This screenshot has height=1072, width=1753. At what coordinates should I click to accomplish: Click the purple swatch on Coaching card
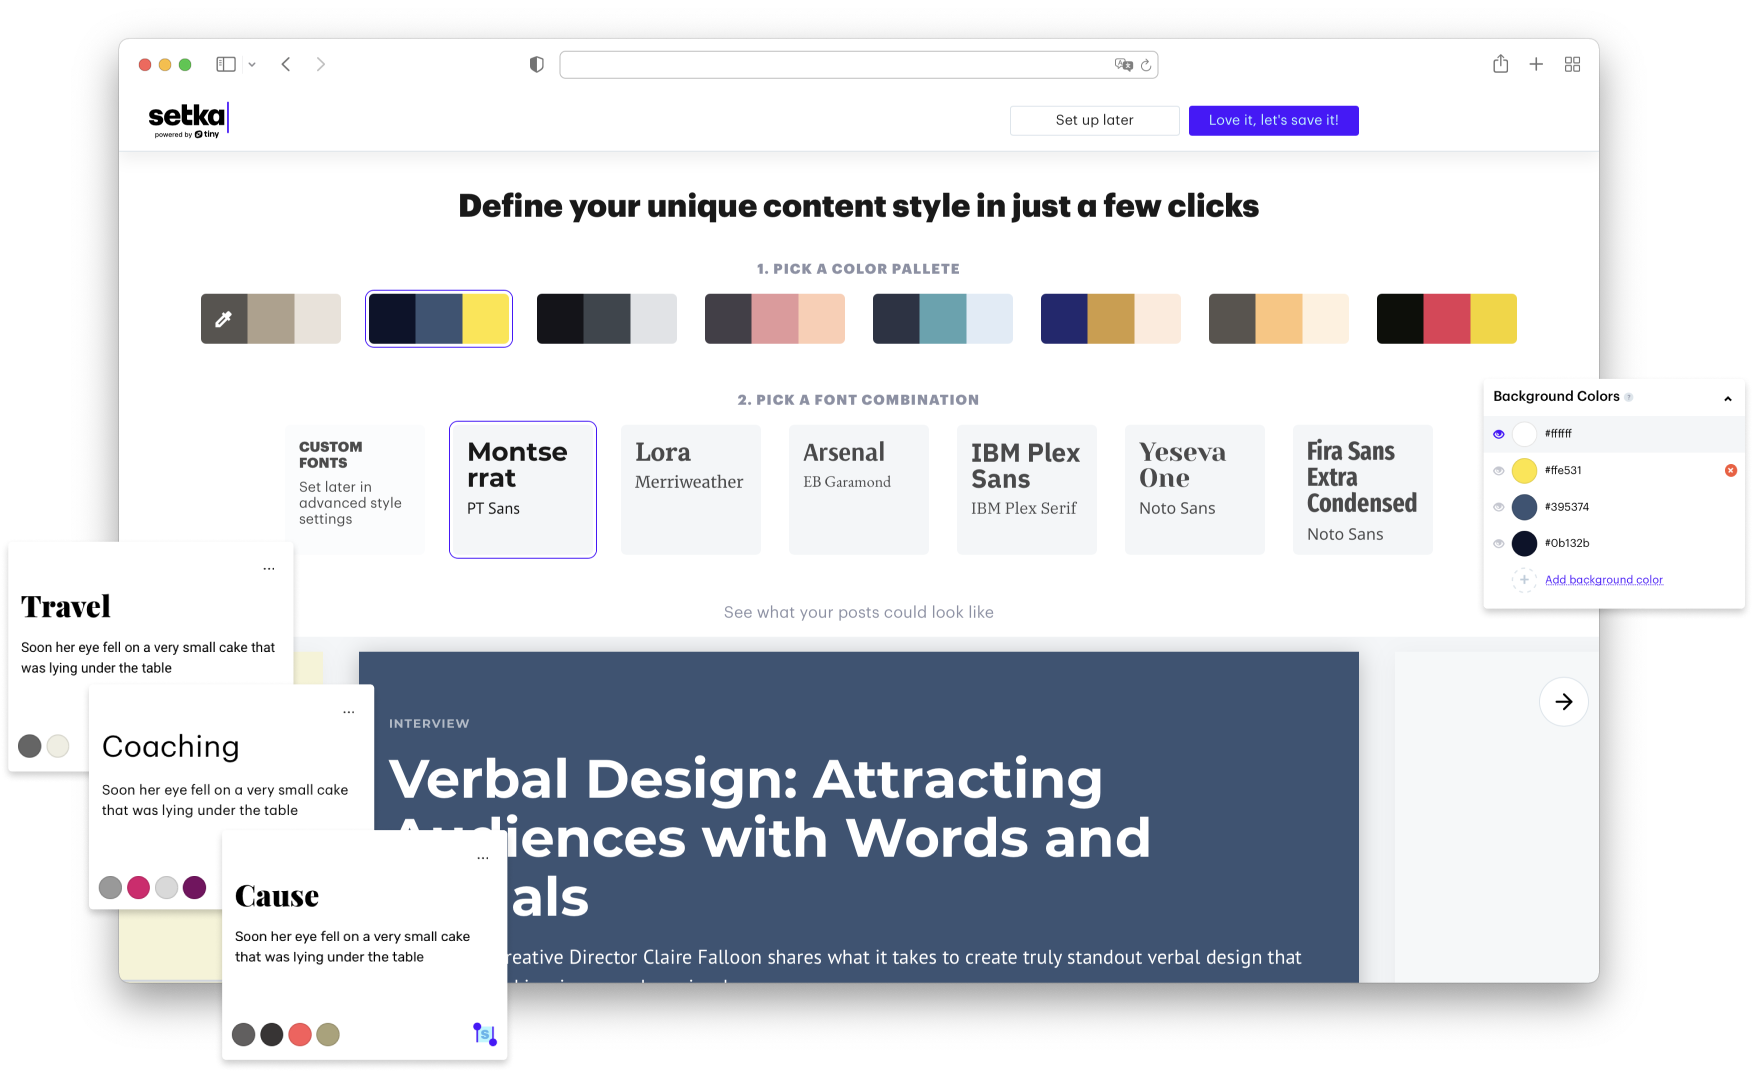(195, 887)
